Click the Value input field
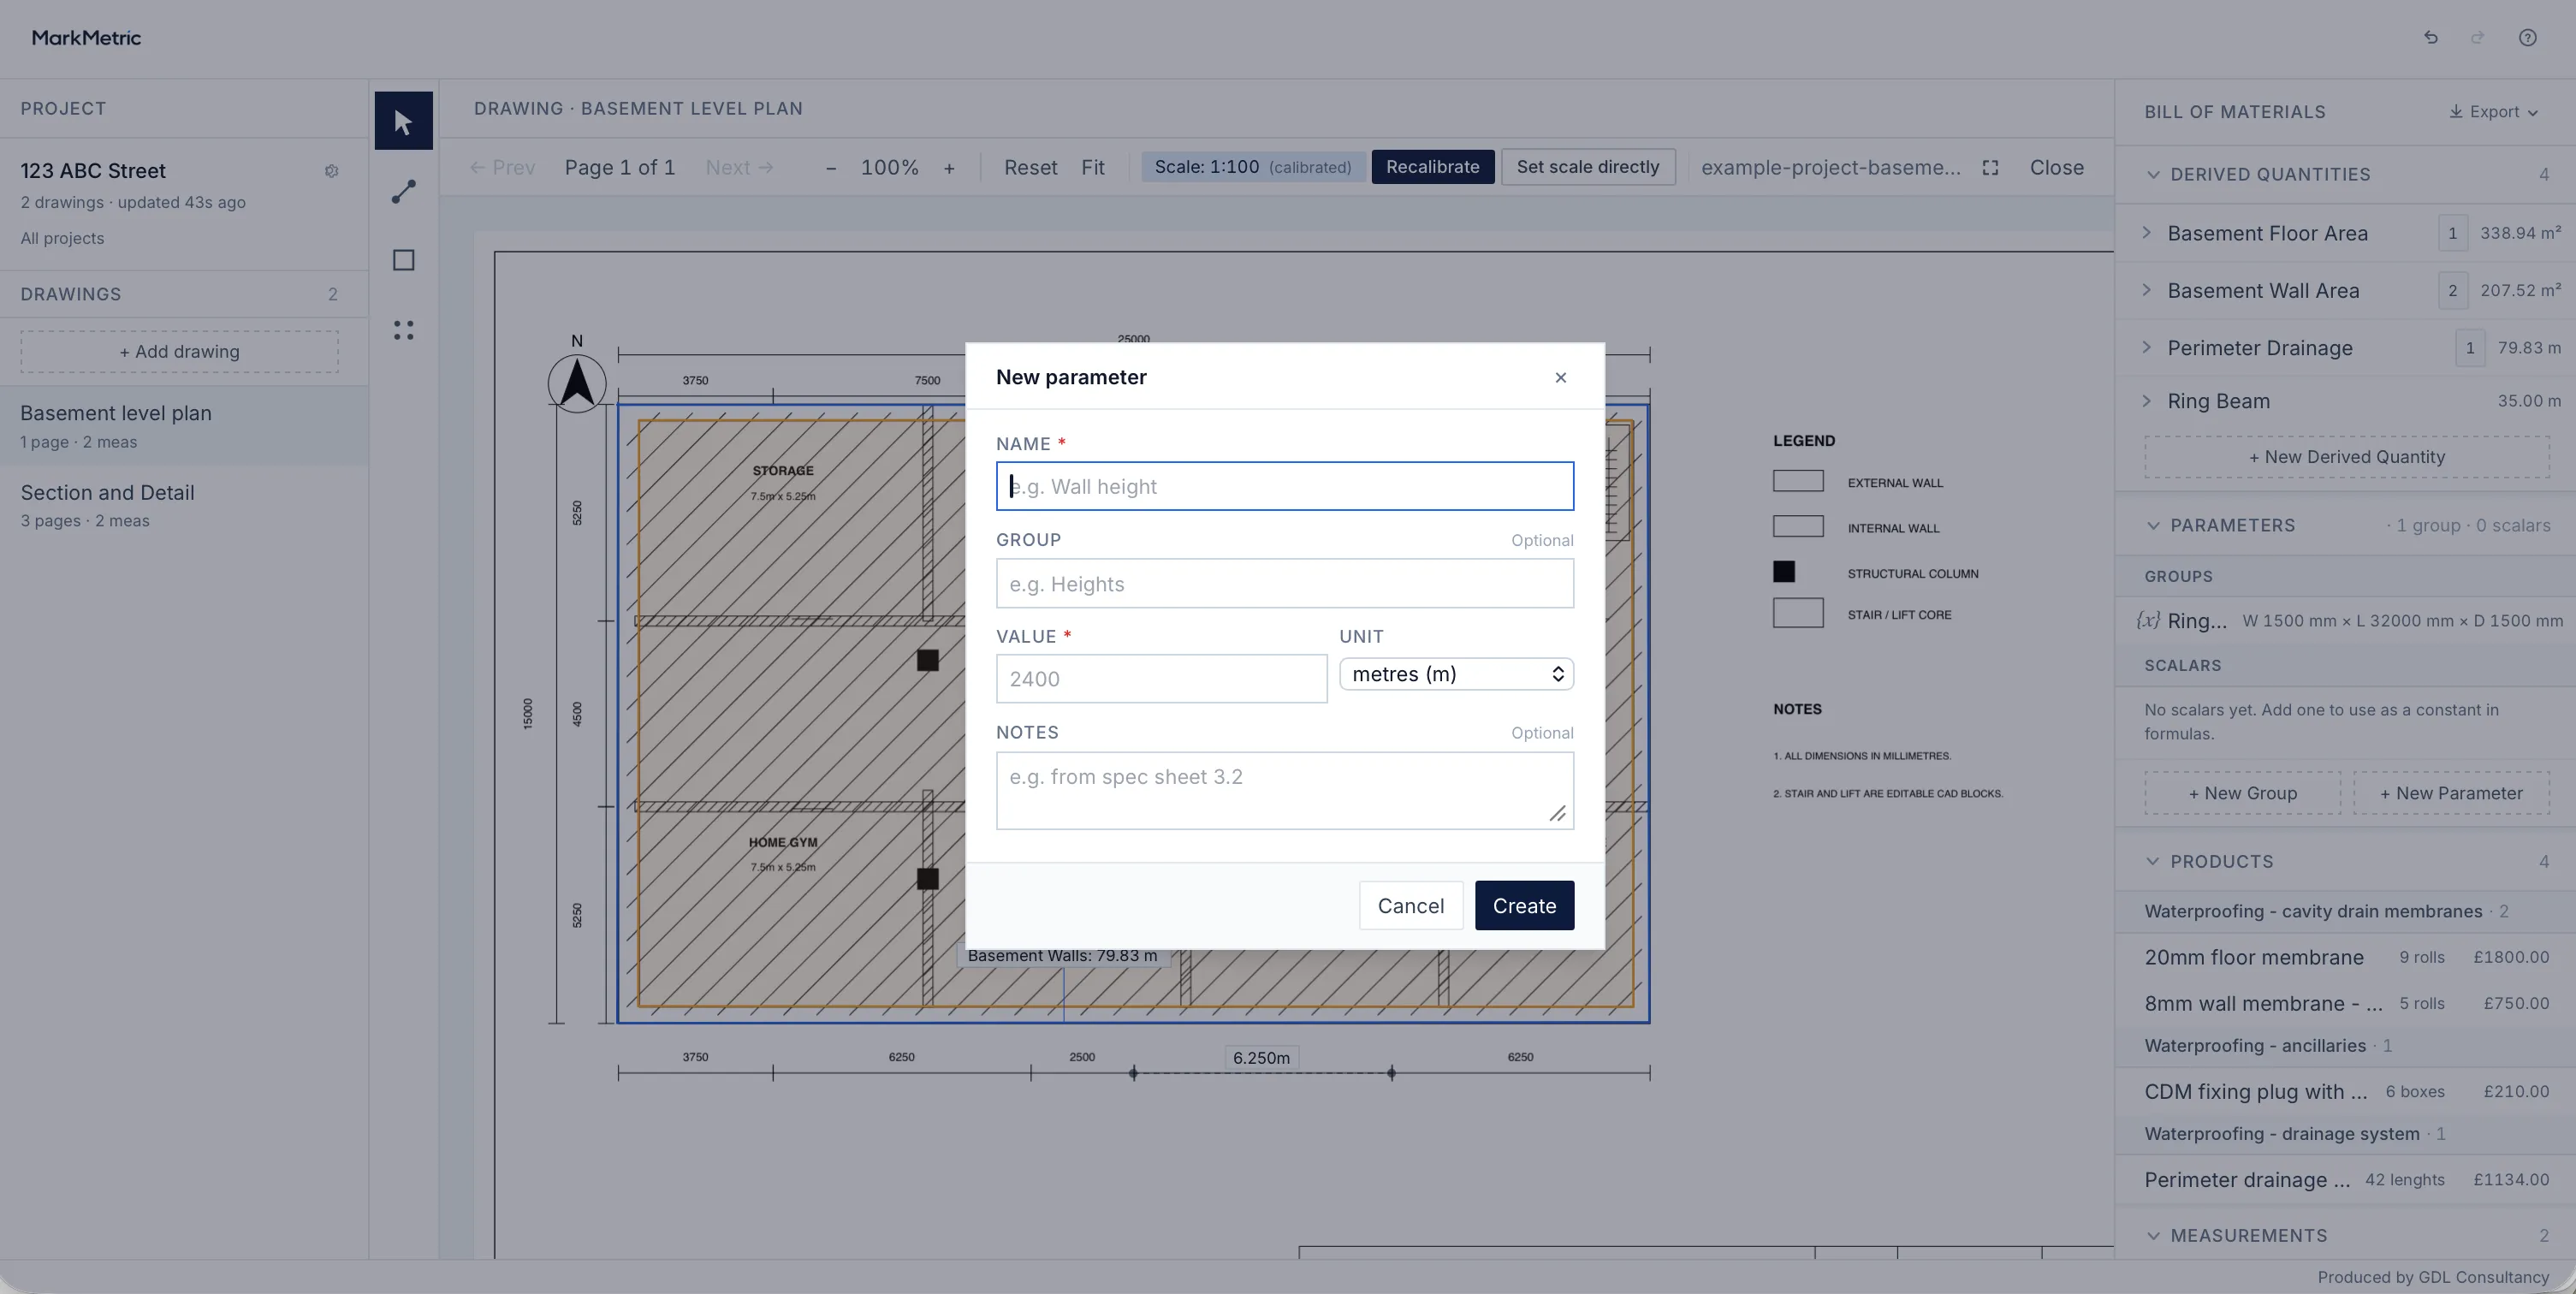This screenshot has height=1294, width=2576. [x=1161, y=679]
